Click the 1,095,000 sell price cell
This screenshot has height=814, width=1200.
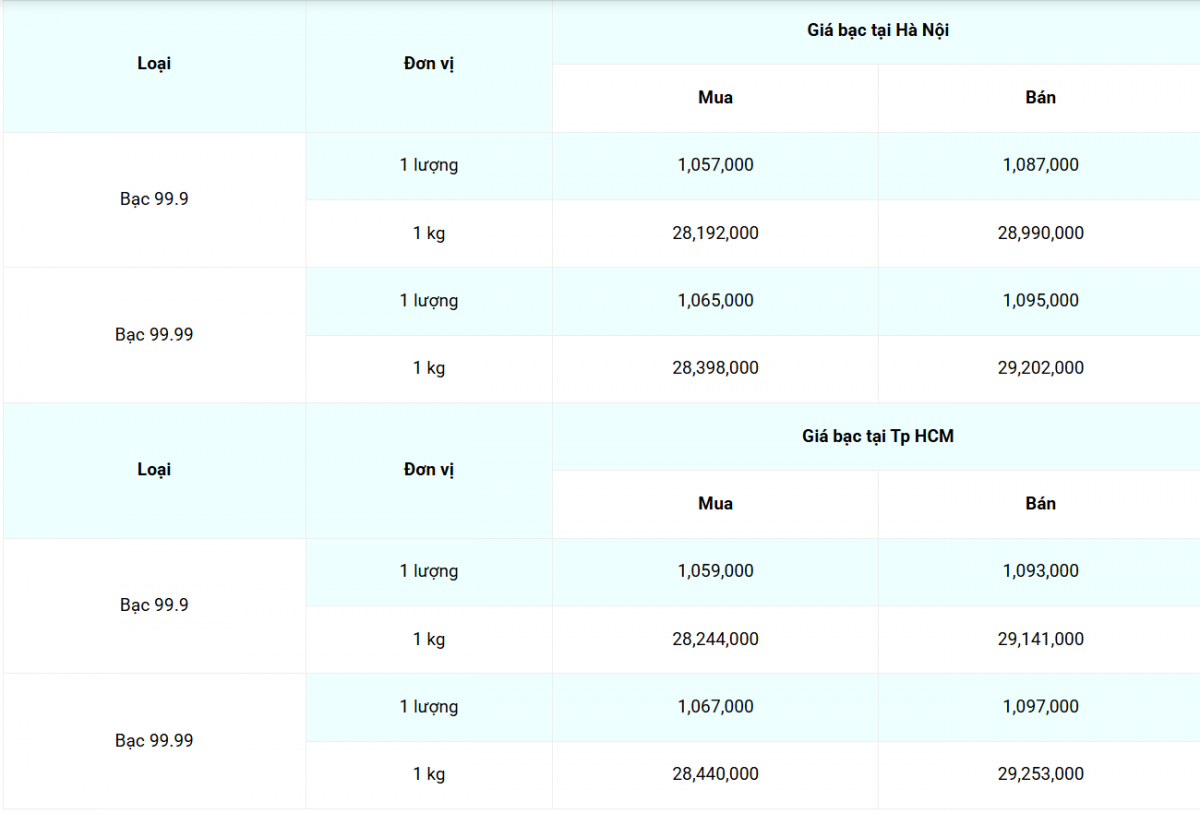[x=1040, y=300]
